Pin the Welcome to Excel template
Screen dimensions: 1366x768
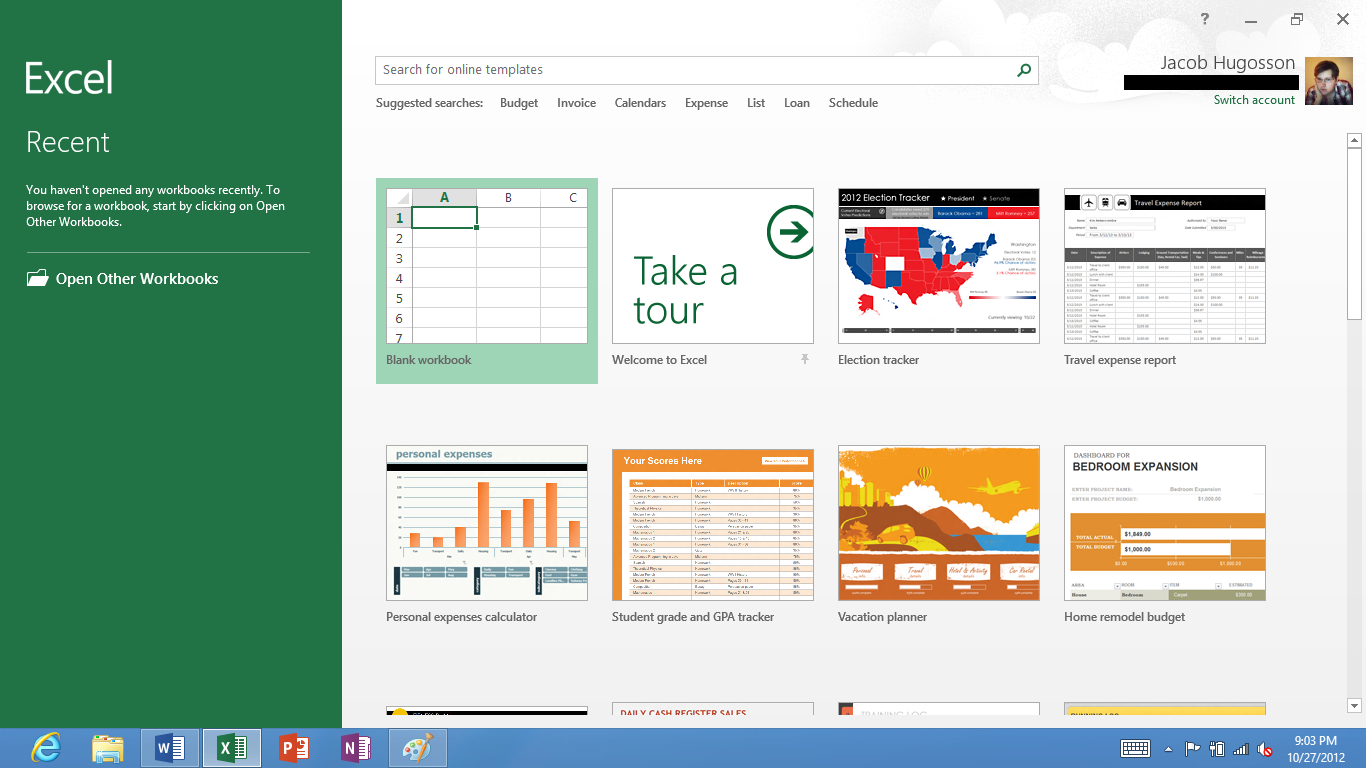(x=805, y=358)
